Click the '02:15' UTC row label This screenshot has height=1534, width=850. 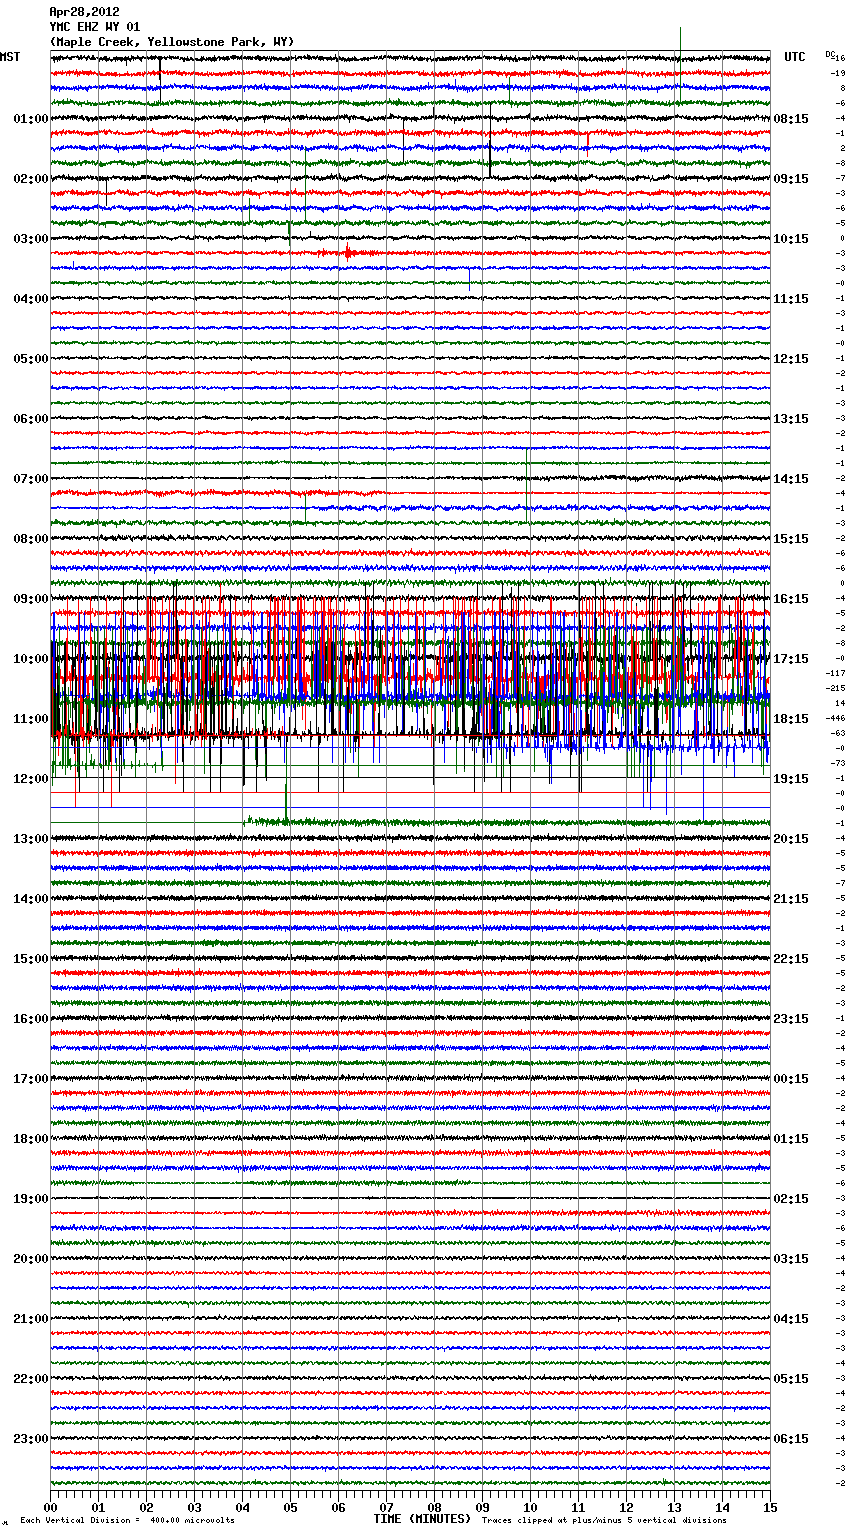pos(791,1199)
